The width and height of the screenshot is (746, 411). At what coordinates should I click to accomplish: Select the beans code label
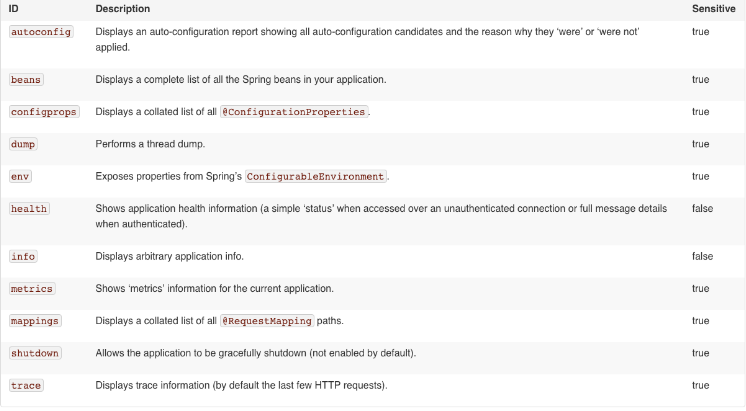click(x=26, y=79)
